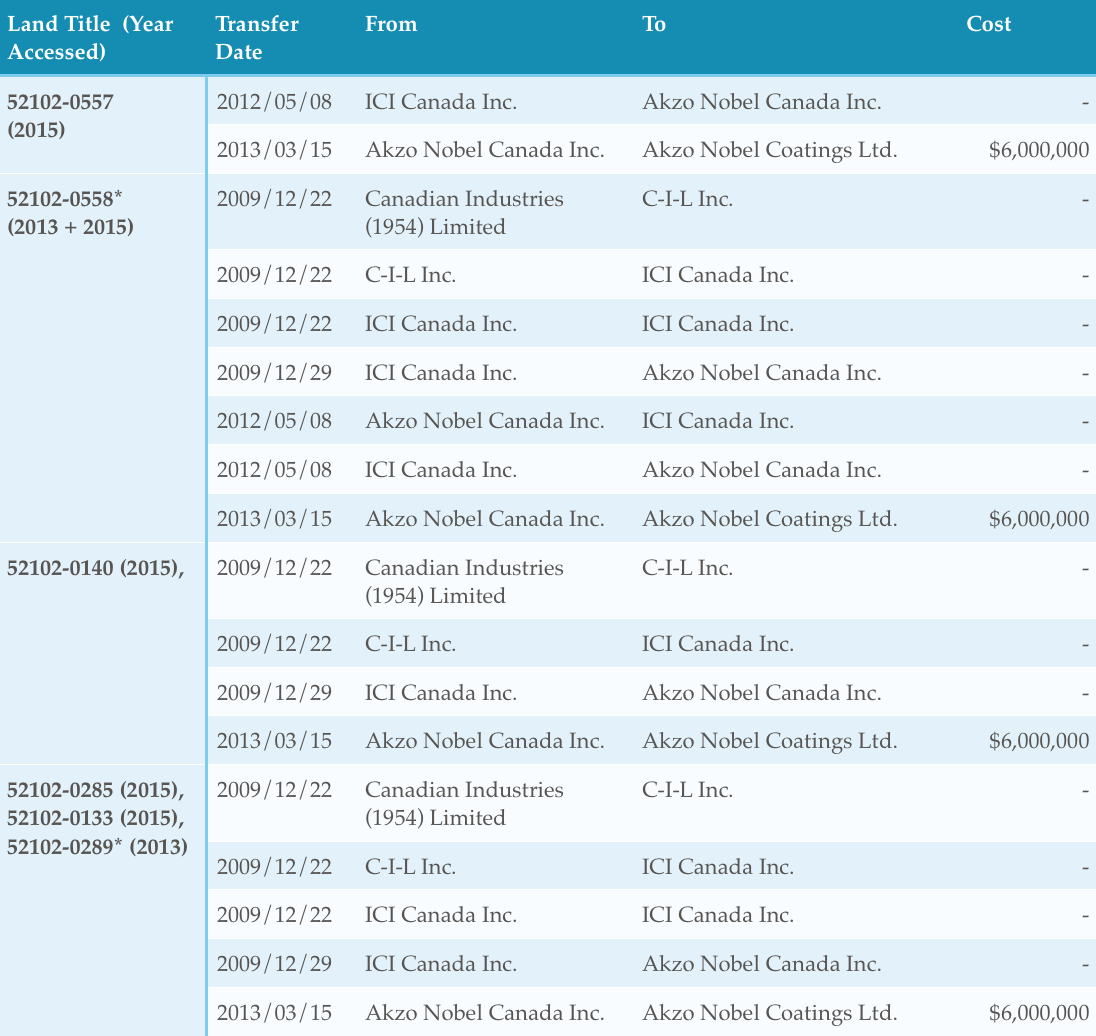Click 'C-I-L Inc.' in the To column under 52102-0558

pos(687,199)
